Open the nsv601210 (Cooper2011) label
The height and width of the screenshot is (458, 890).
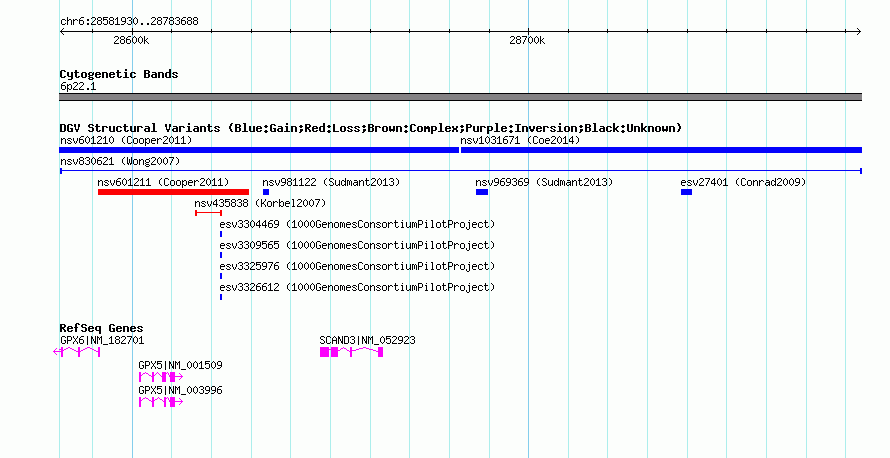click(126, 140)
